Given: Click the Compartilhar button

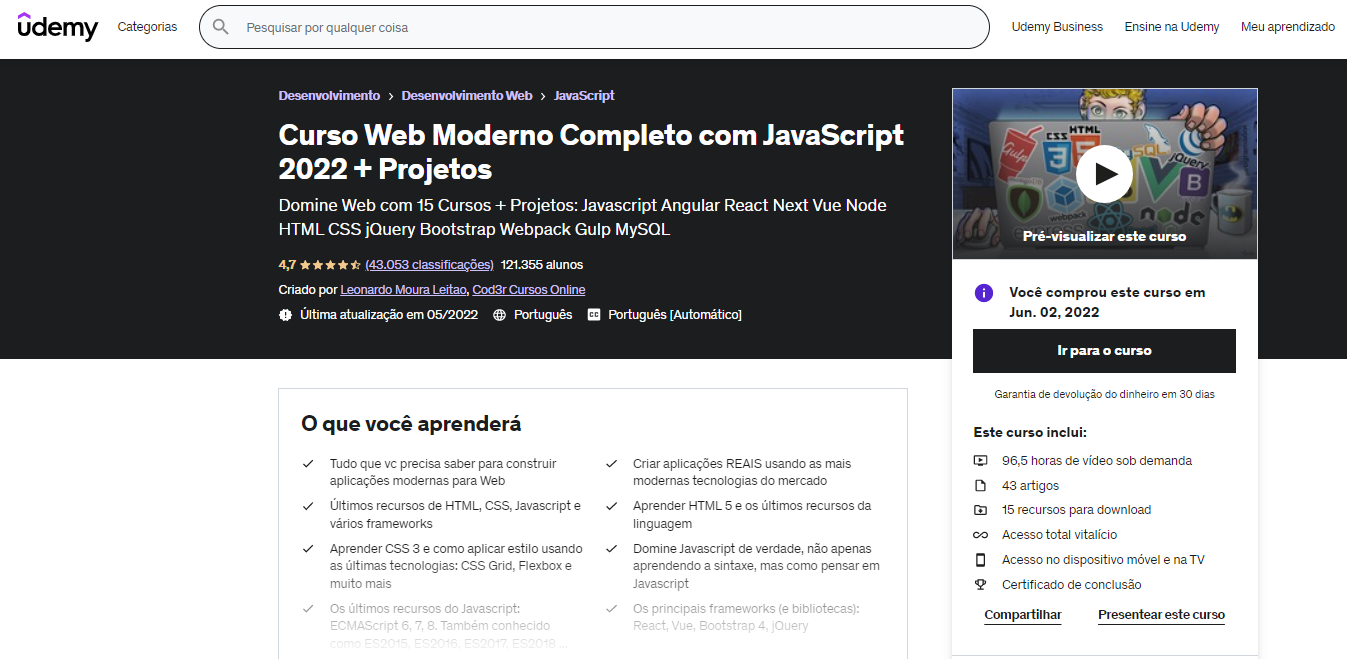Looking at the screenshot, I should click(1023, 615).
